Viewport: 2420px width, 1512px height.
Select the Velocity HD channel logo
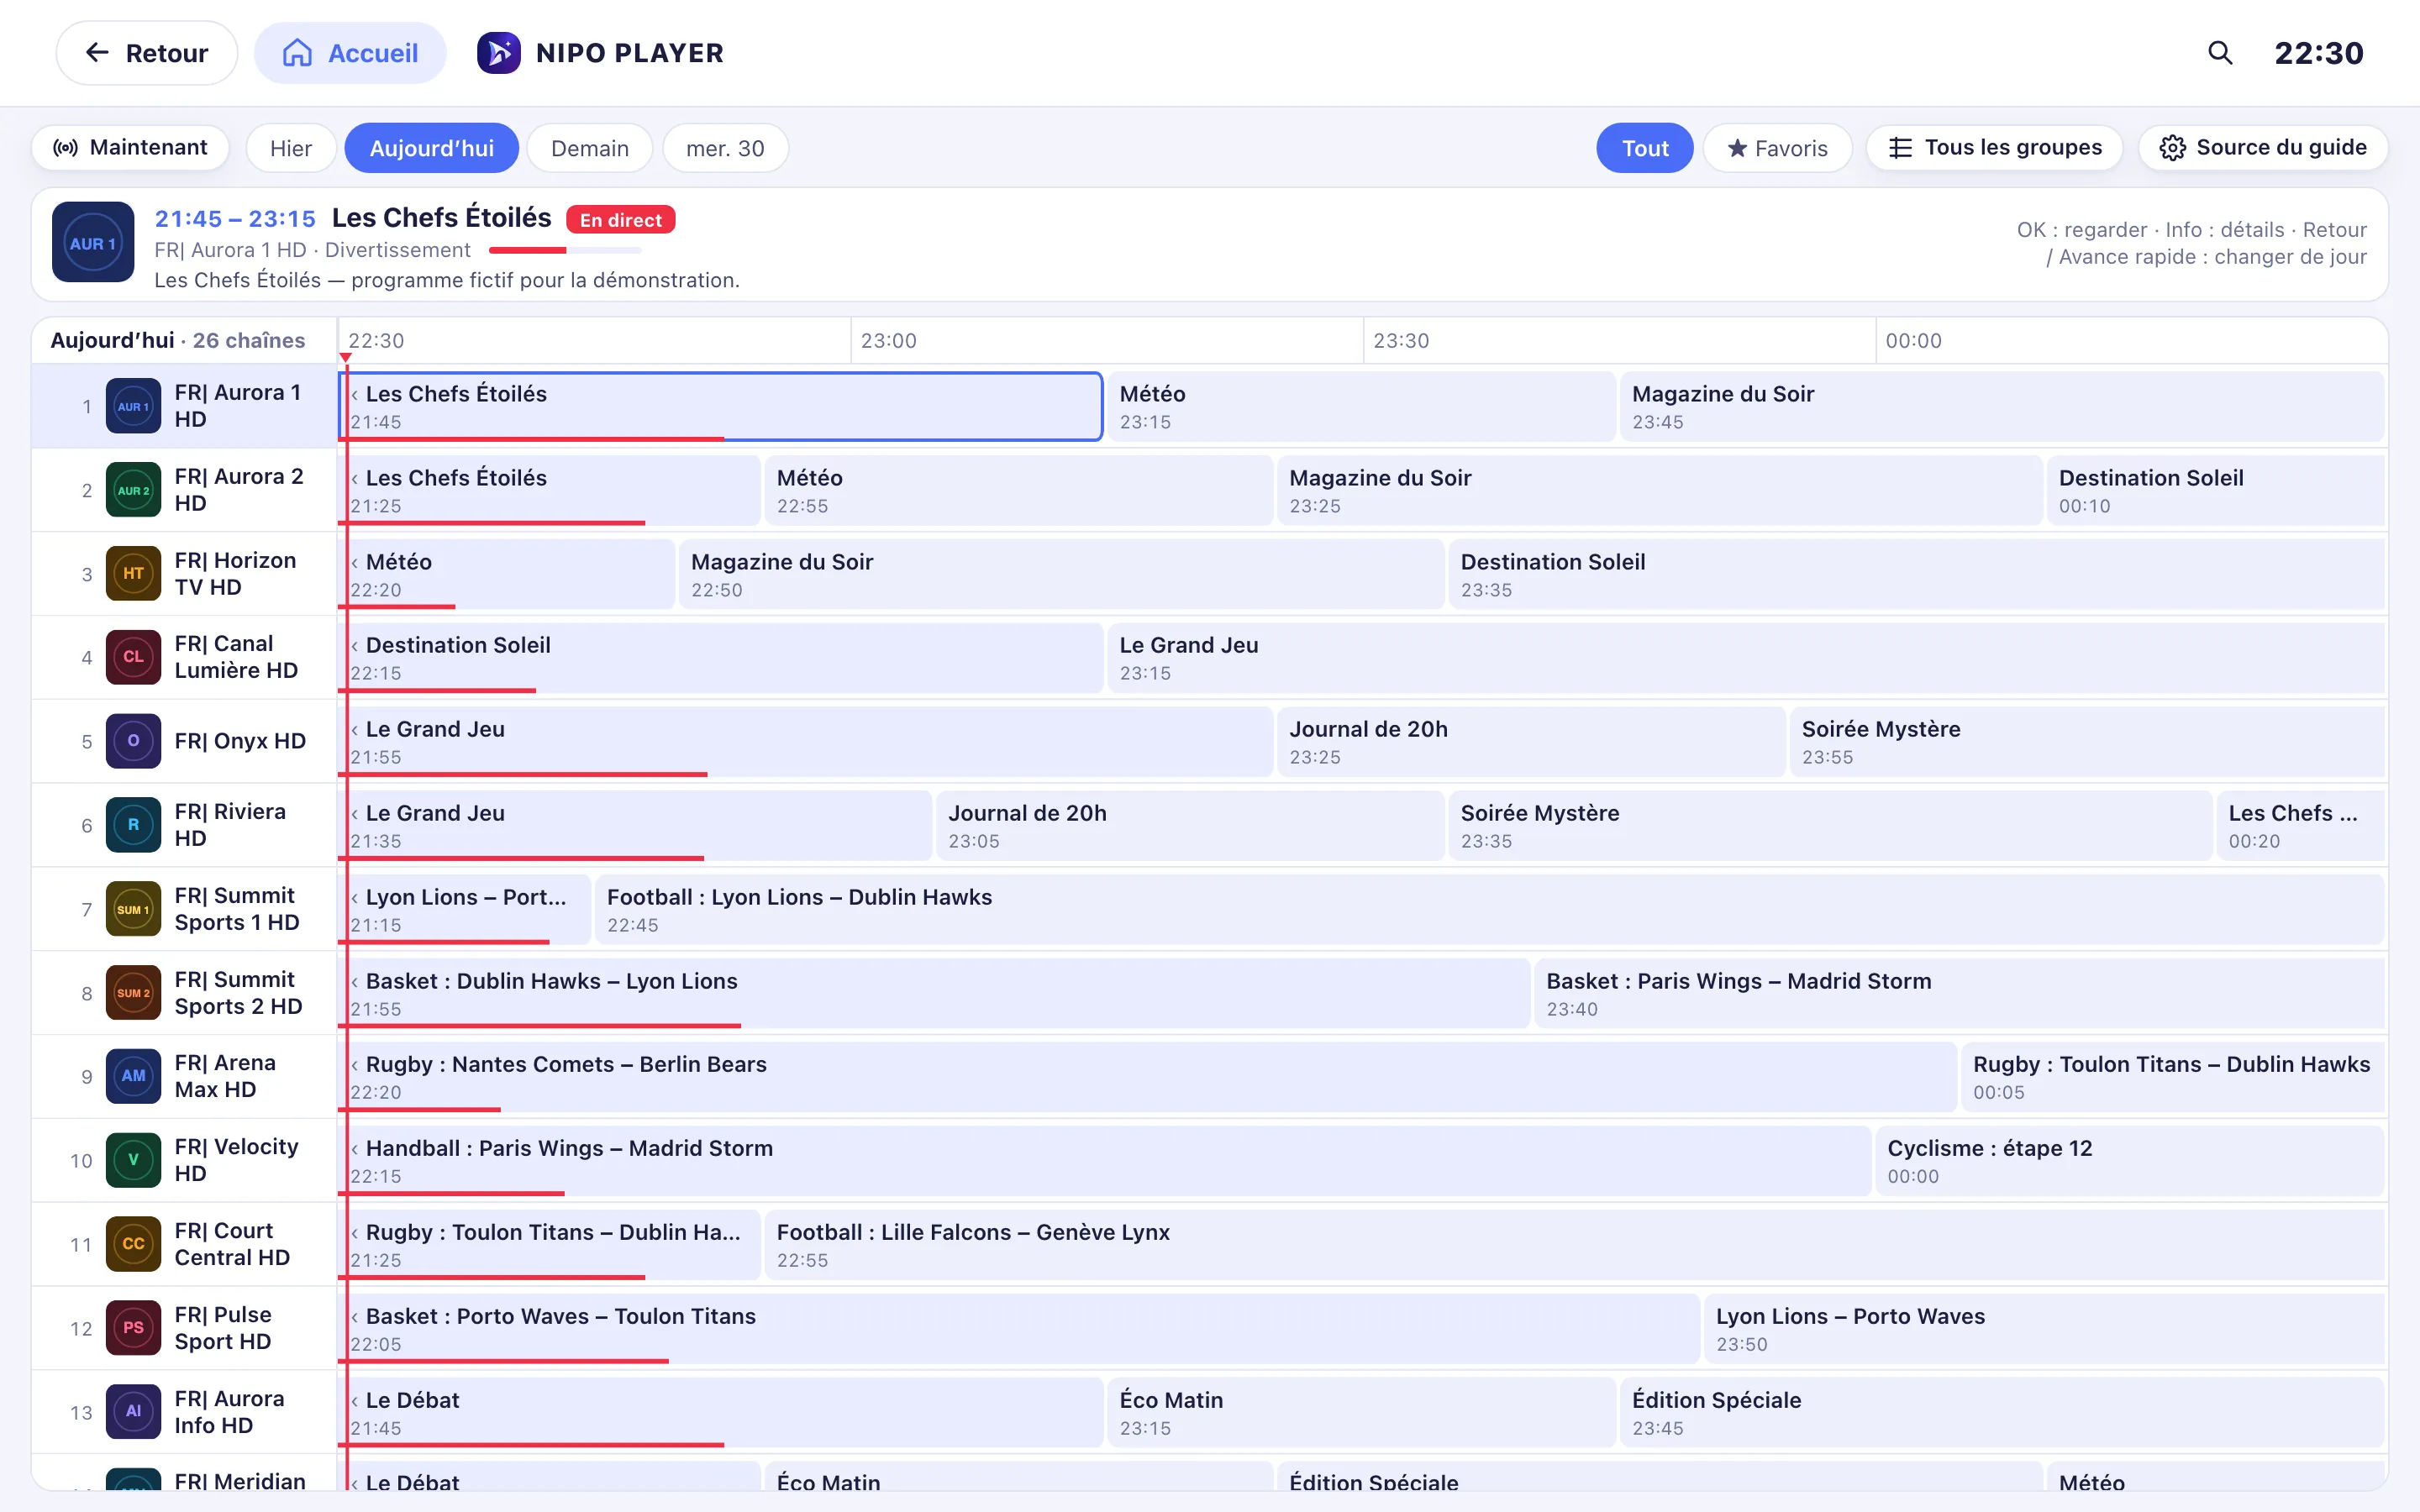(133, 1160)
